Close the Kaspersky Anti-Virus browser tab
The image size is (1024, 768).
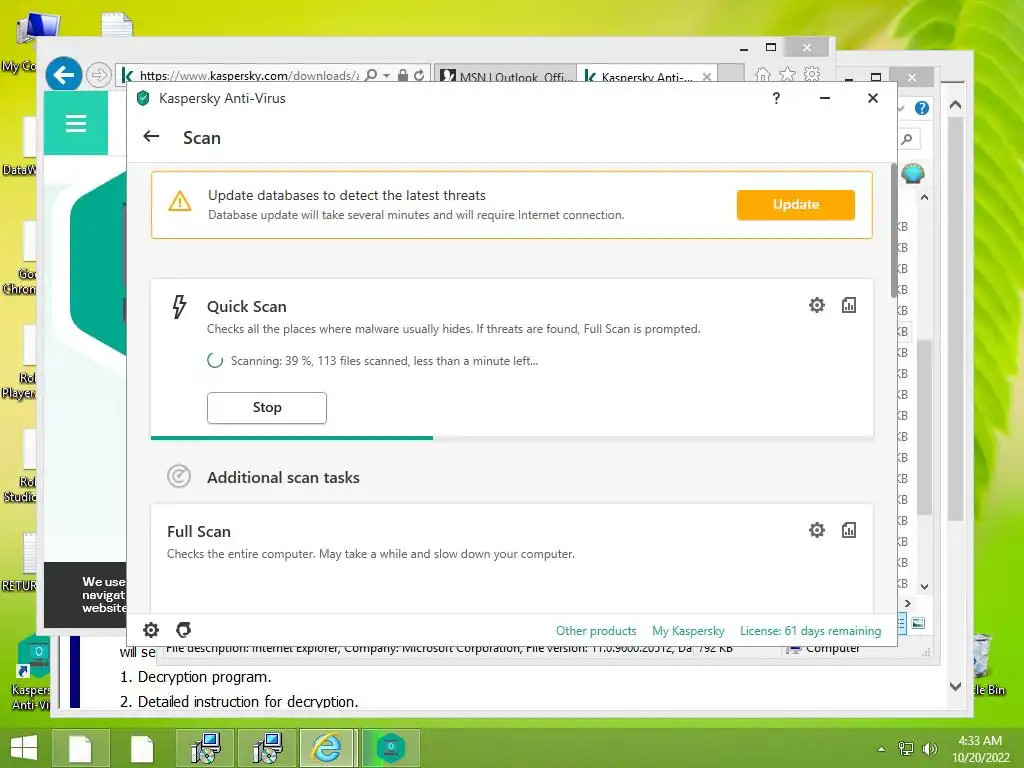(x=707, y=76)
